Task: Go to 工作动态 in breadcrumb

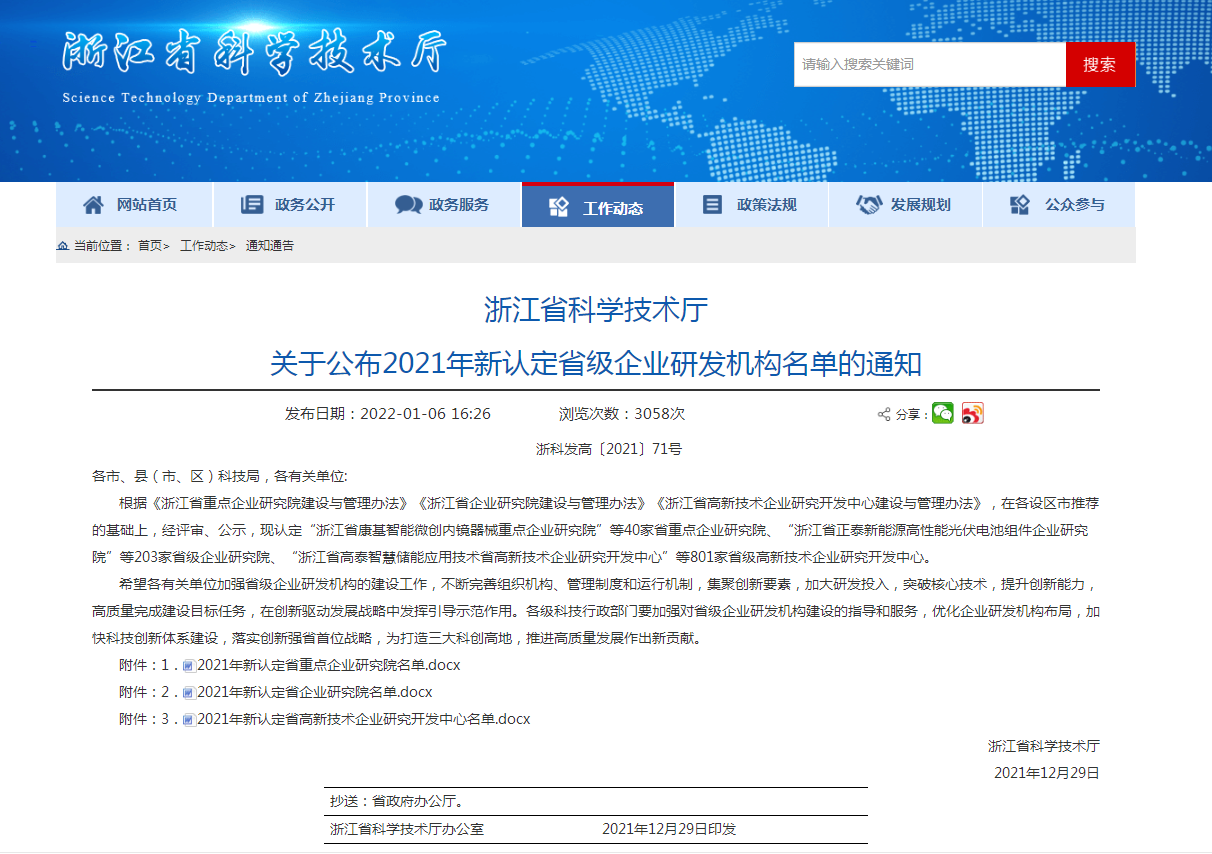Action: point(204,246)
